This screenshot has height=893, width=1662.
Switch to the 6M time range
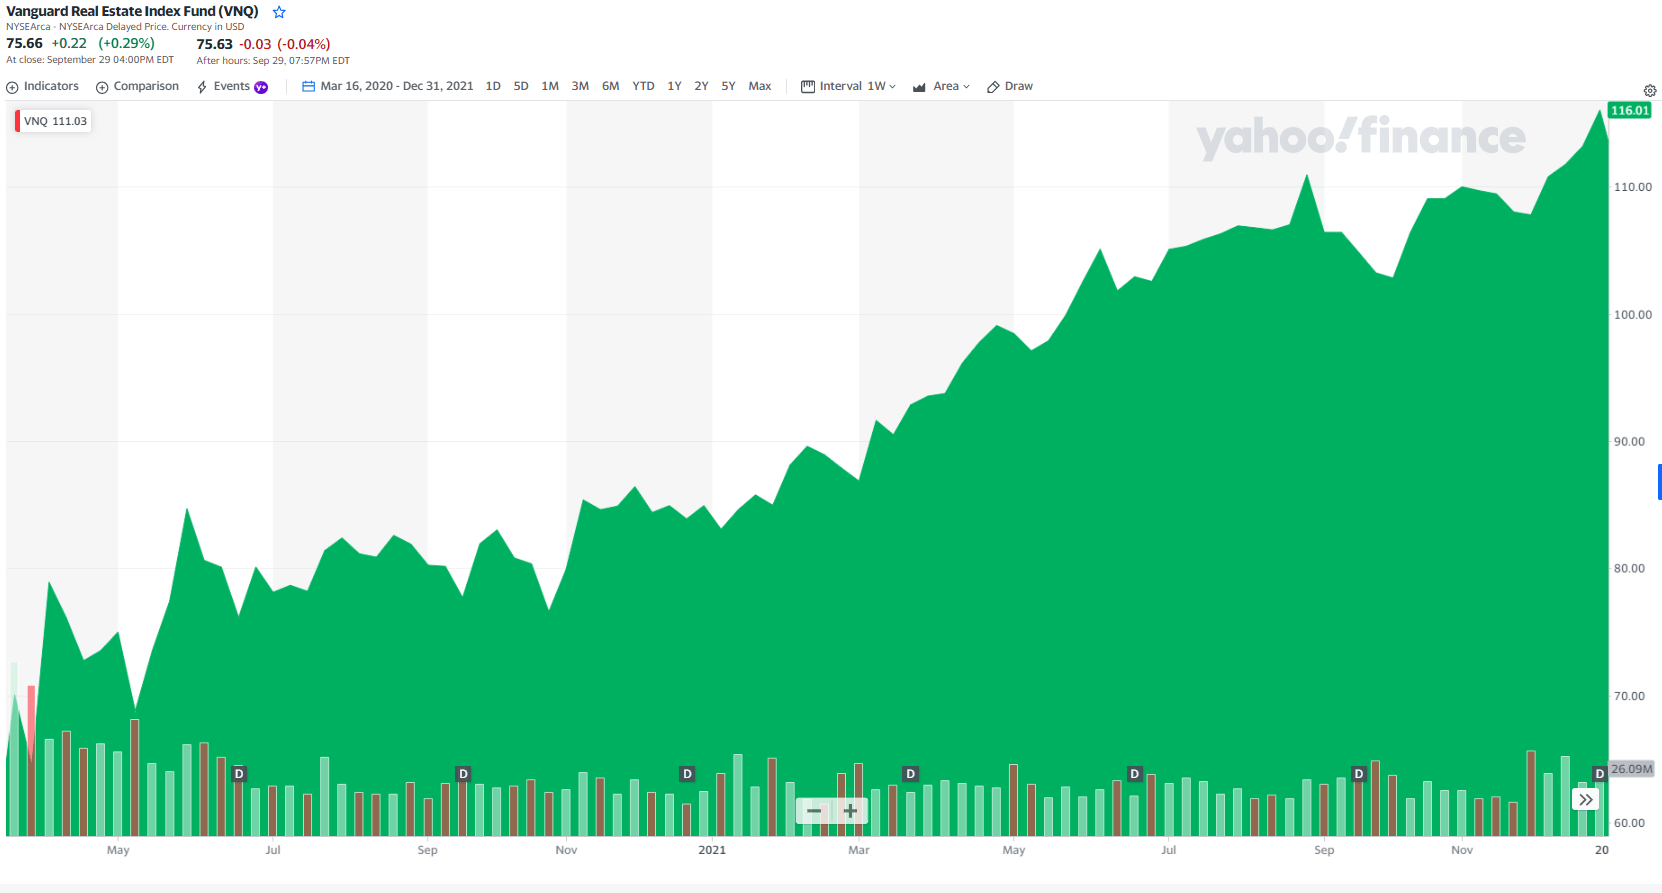coord(610,87)
